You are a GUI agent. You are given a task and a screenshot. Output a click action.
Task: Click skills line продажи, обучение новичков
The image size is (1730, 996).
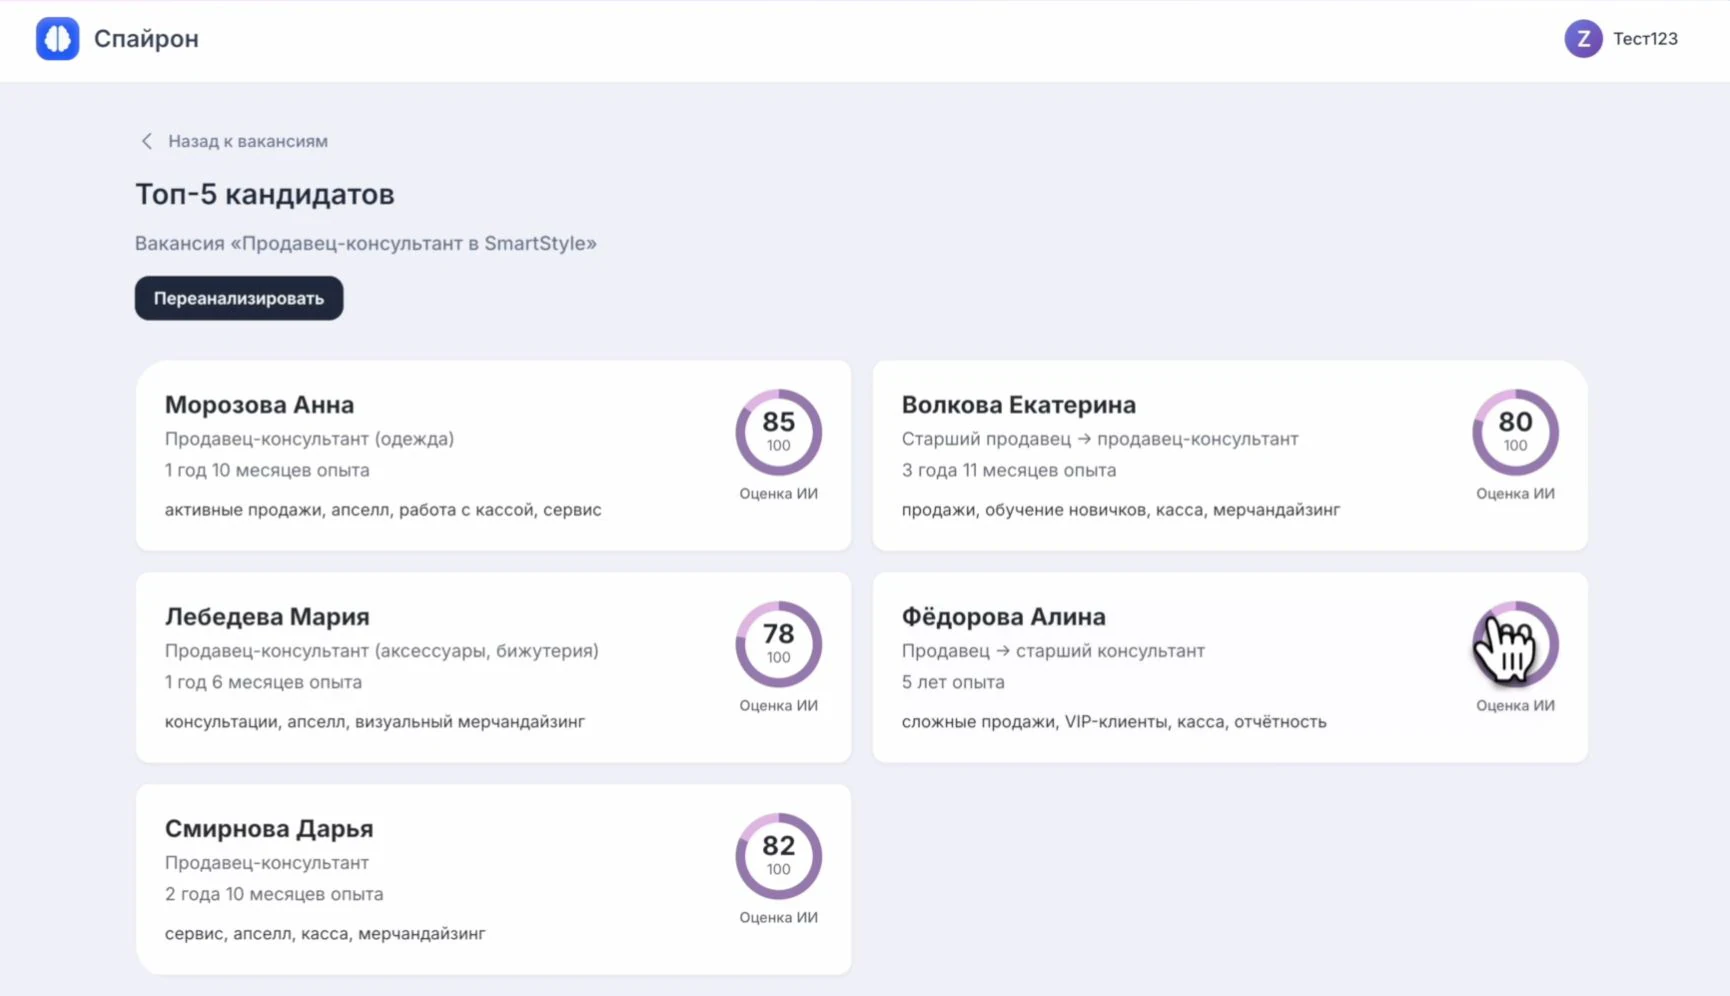click(1121, 510)
